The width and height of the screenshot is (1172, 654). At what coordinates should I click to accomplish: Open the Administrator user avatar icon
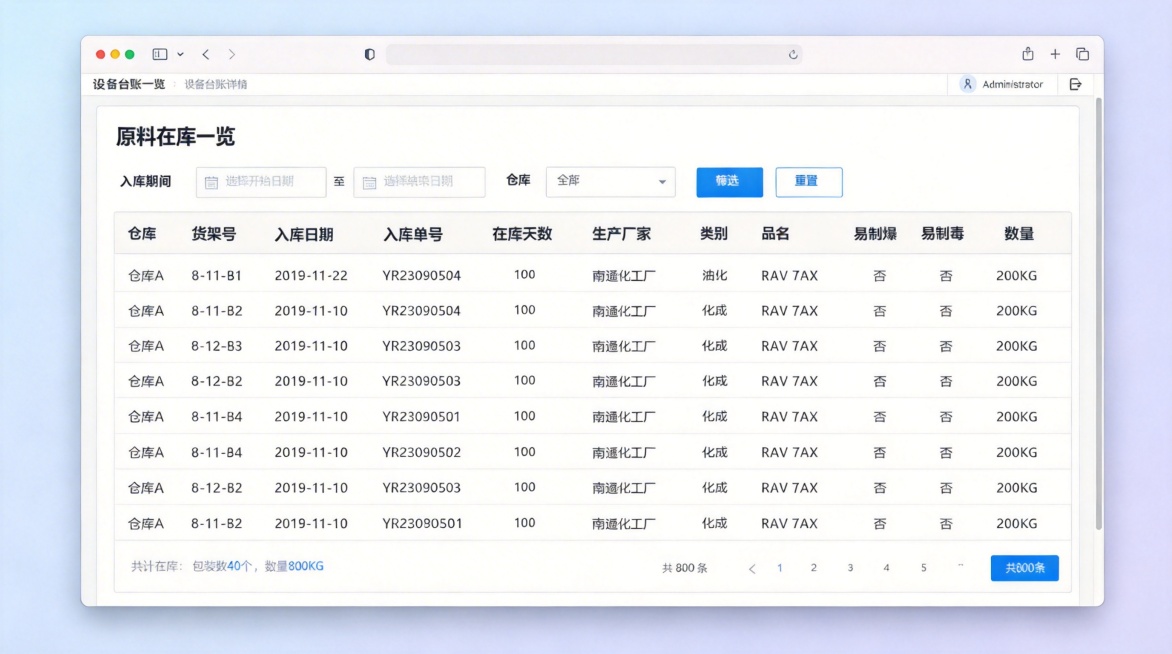[x=967, y=84]
